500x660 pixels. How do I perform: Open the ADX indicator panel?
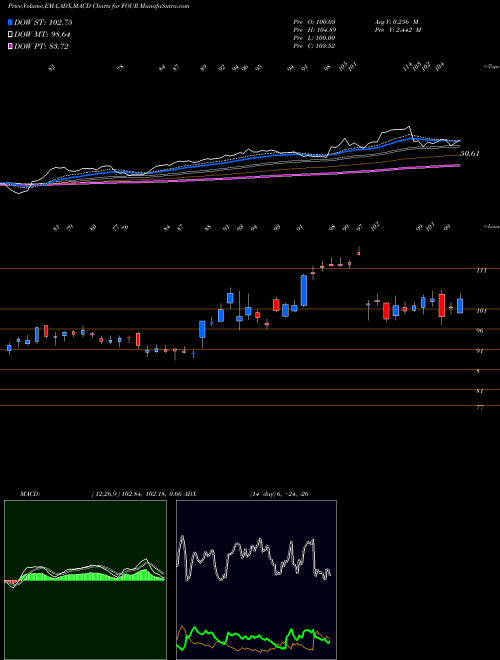click(x=256, y=580)
